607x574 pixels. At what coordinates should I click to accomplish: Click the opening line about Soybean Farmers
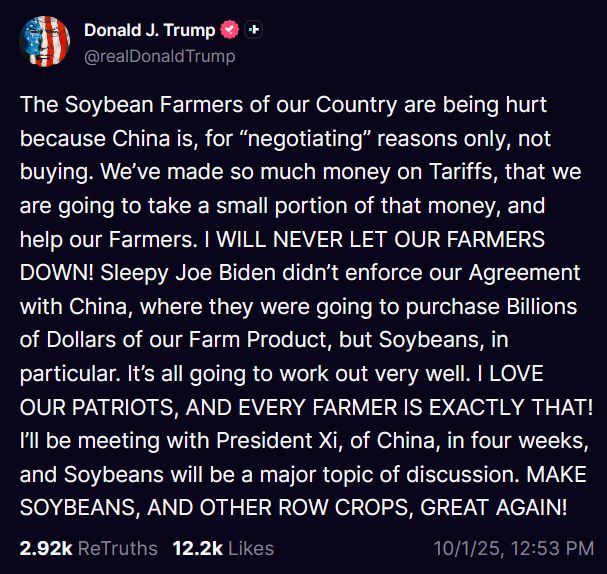(x=280, y=106)
